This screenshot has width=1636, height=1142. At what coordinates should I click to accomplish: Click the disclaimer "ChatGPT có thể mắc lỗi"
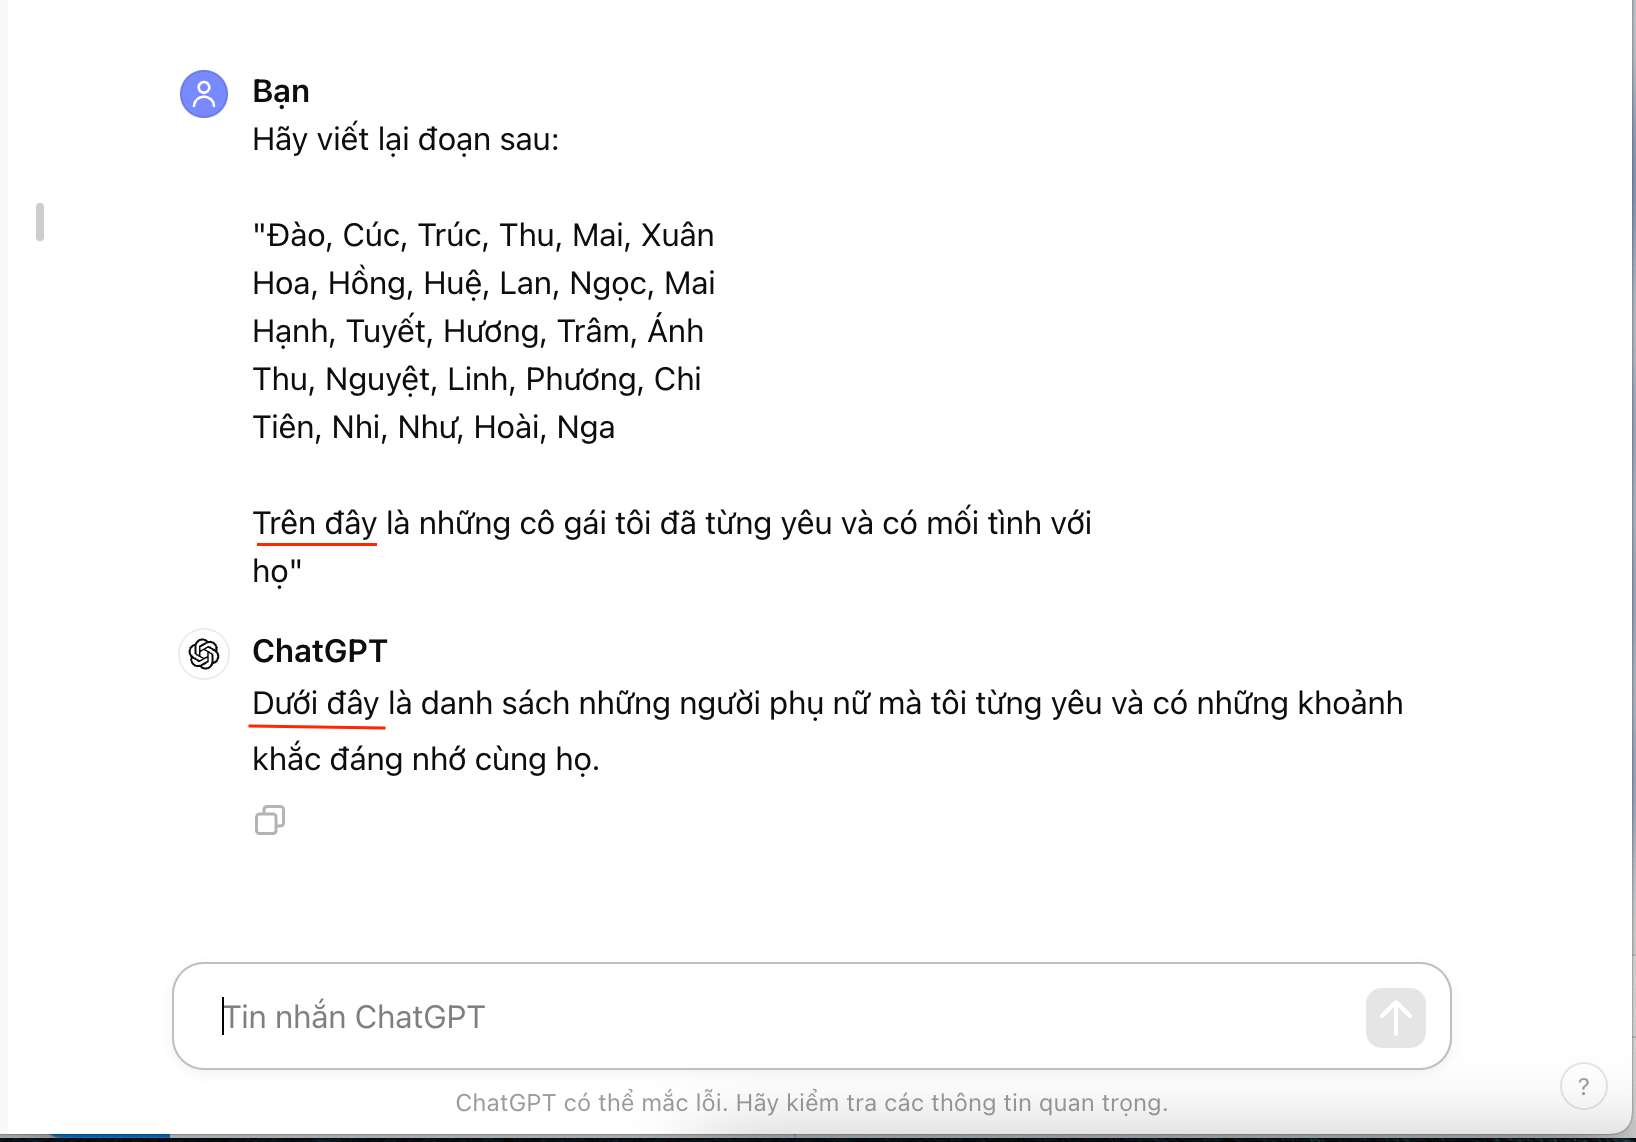(592, 1103)
